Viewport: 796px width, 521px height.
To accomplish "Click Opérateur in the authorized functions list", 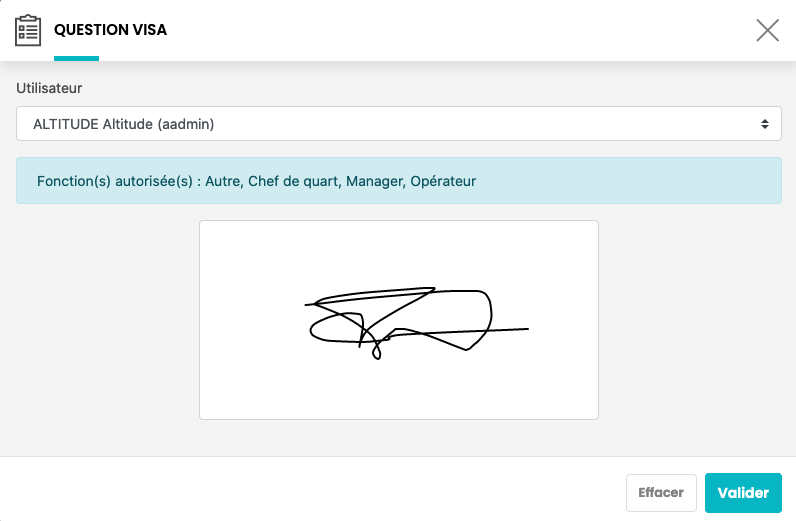I will 441,182.
